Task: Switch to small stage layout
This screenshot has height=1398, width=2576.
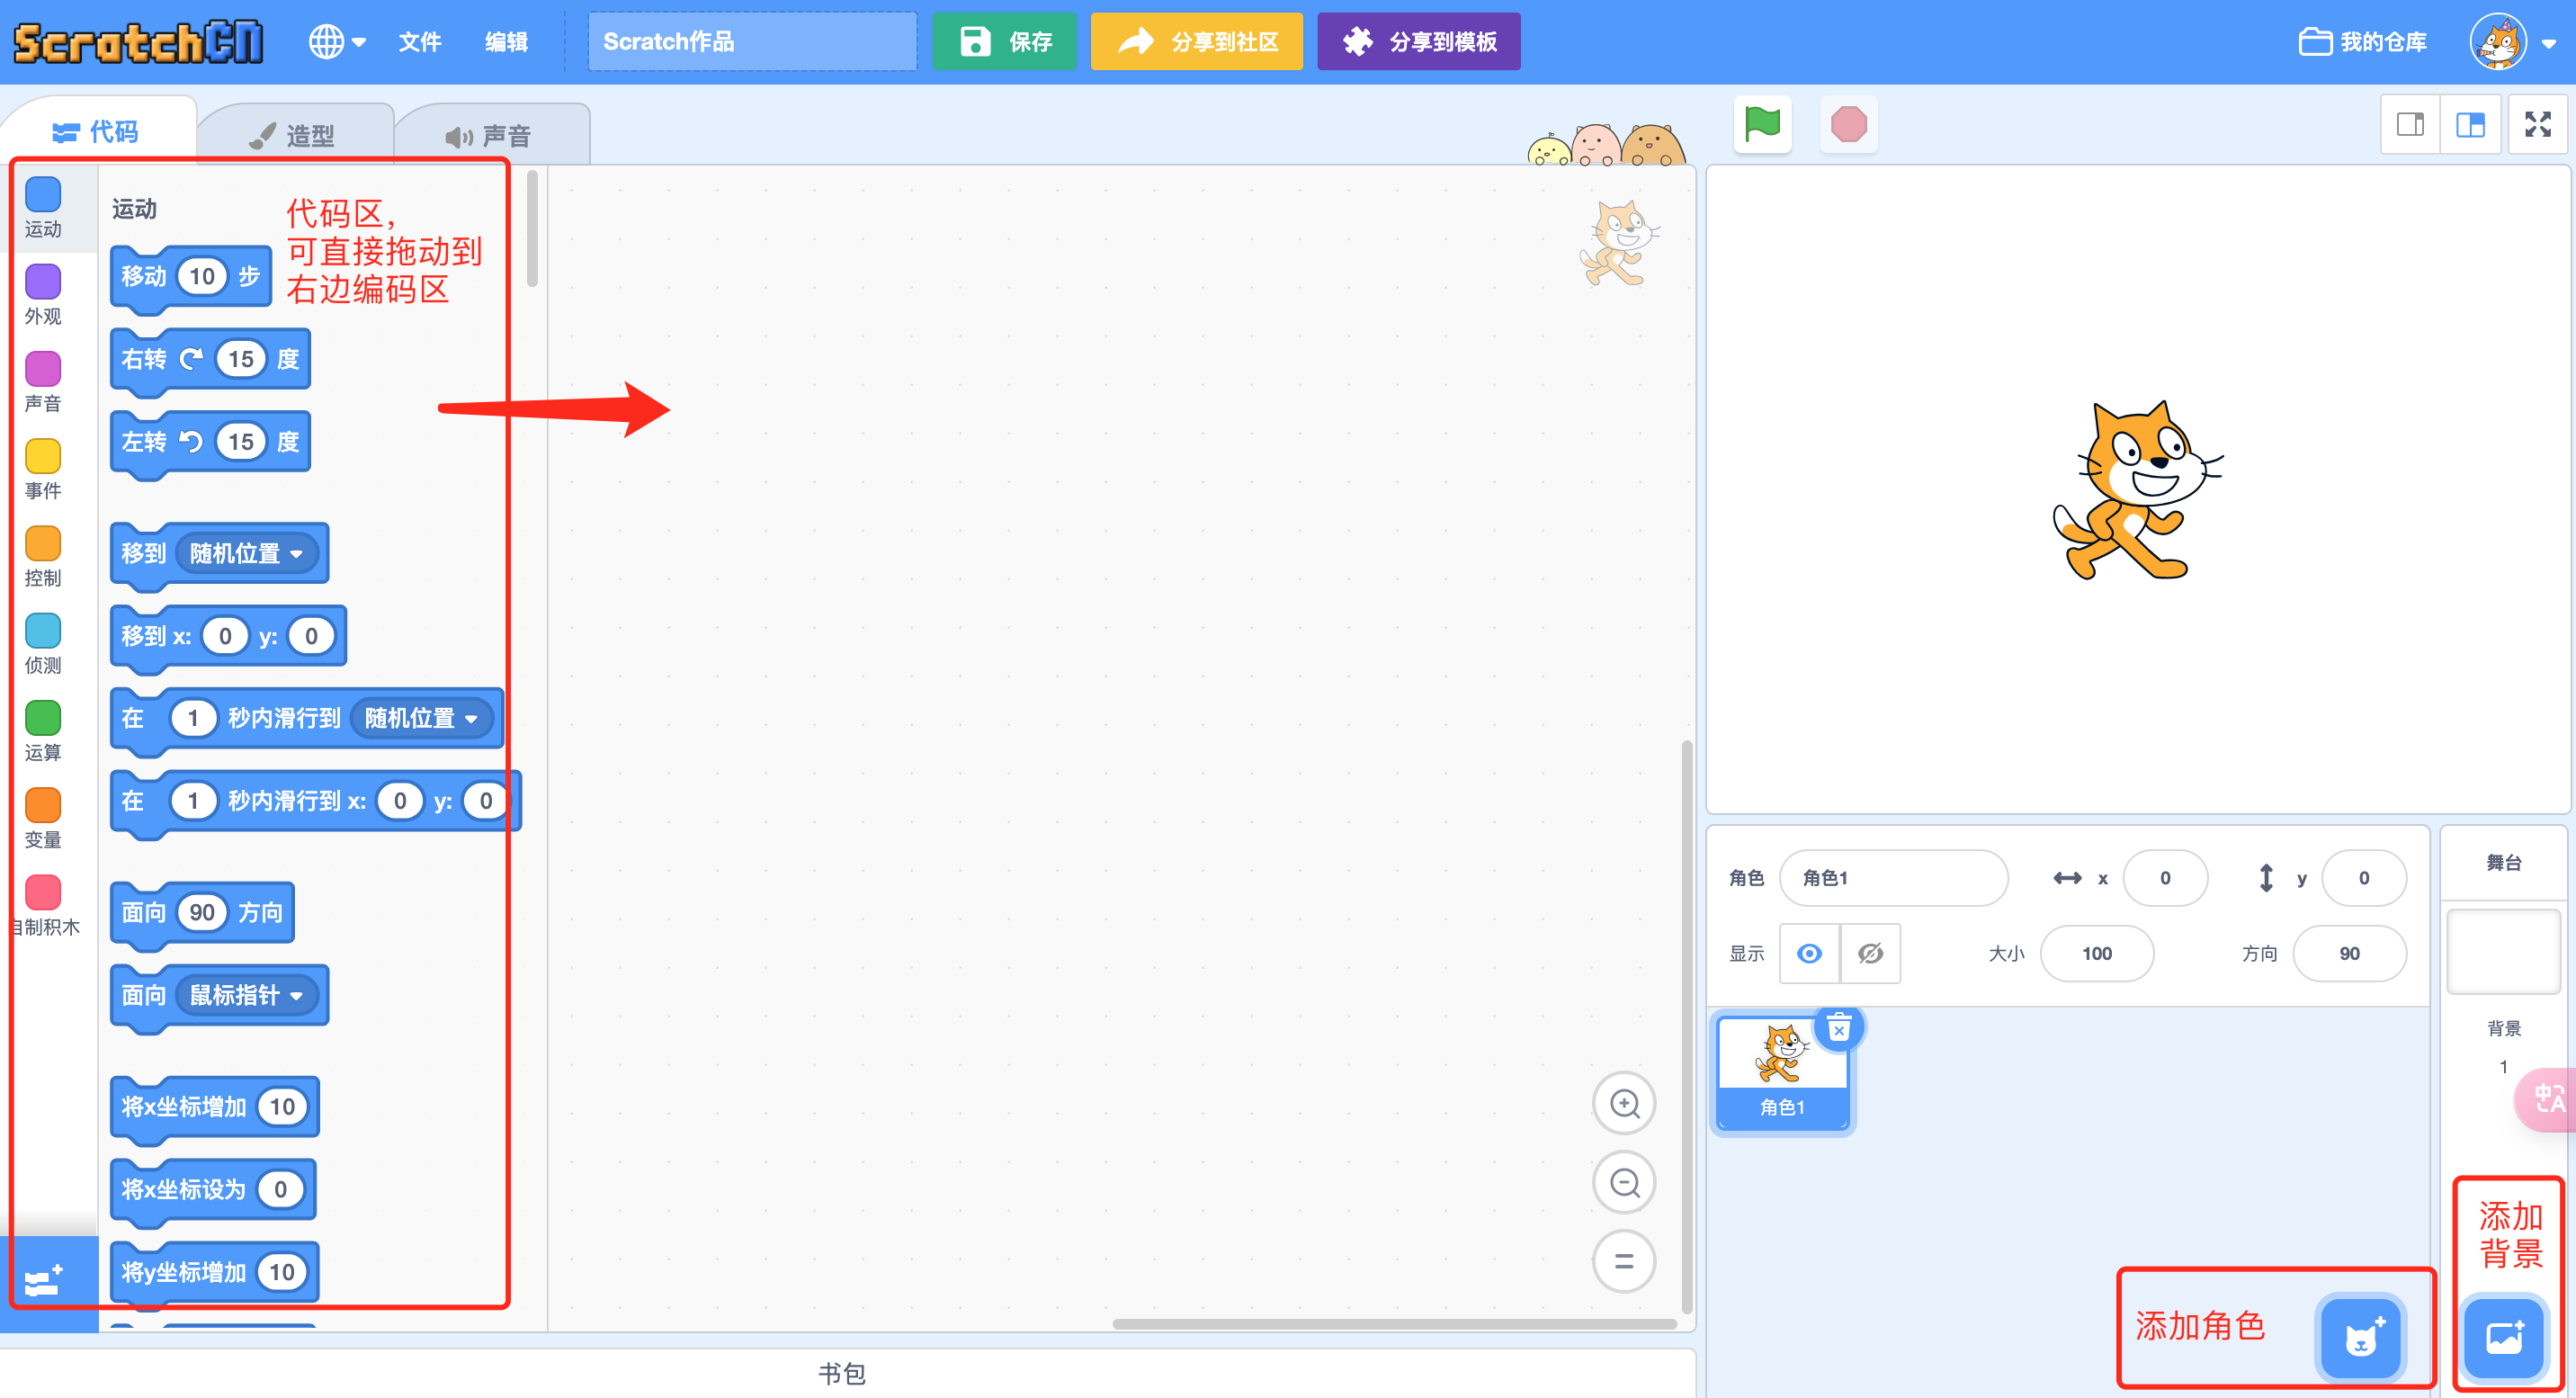Action: (x=2410, y=125)
